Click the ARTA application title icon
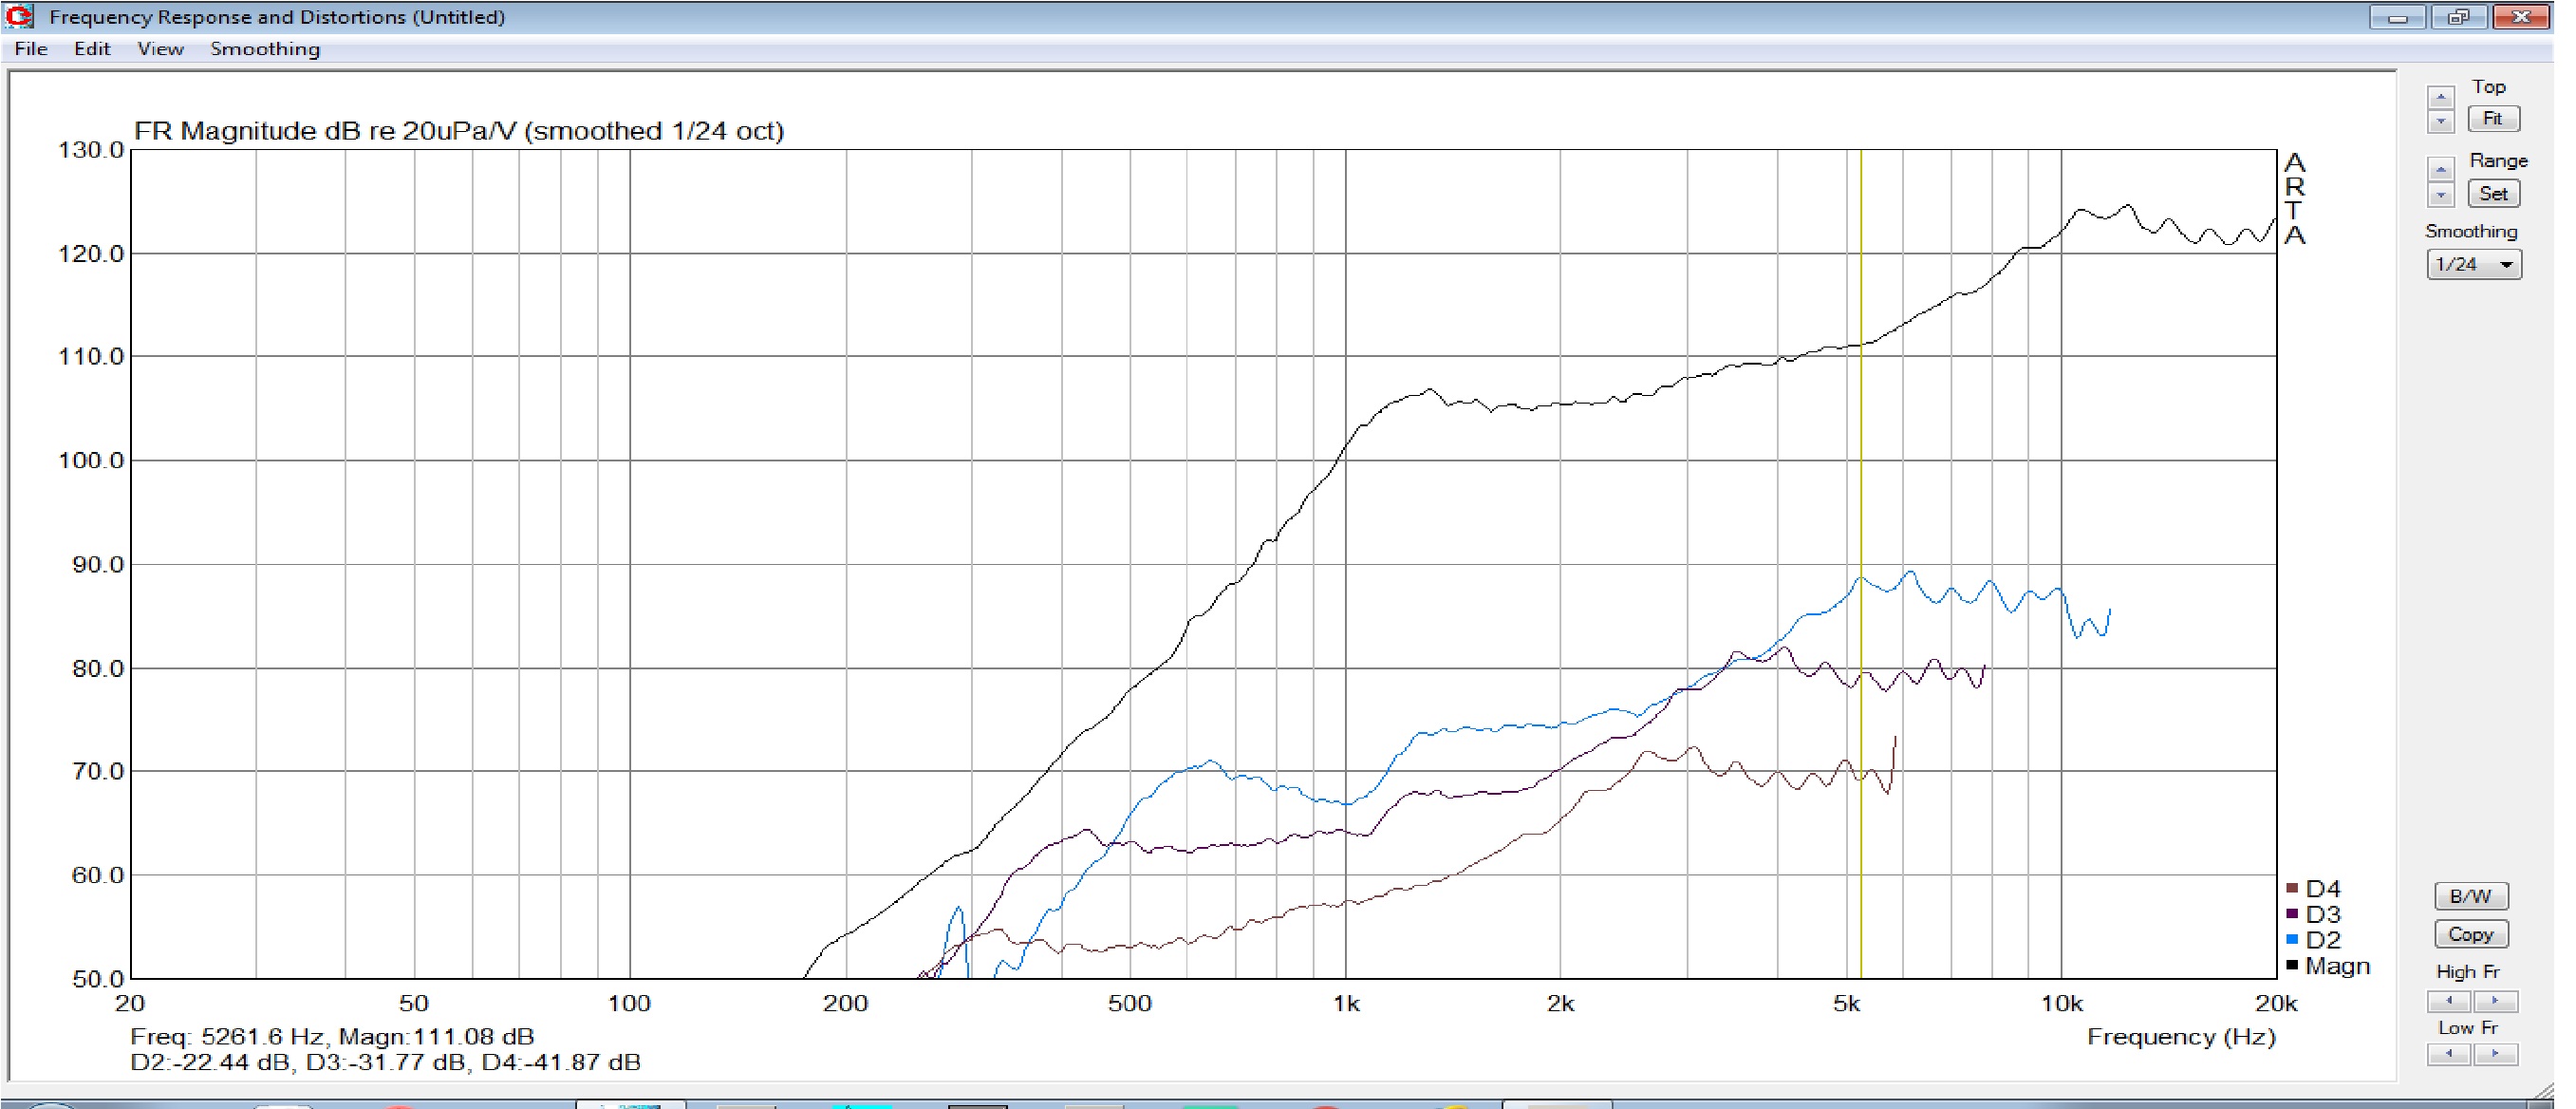Image resolution: width=2576 pixels, height=1109 pixels. (x=18, y=16)
